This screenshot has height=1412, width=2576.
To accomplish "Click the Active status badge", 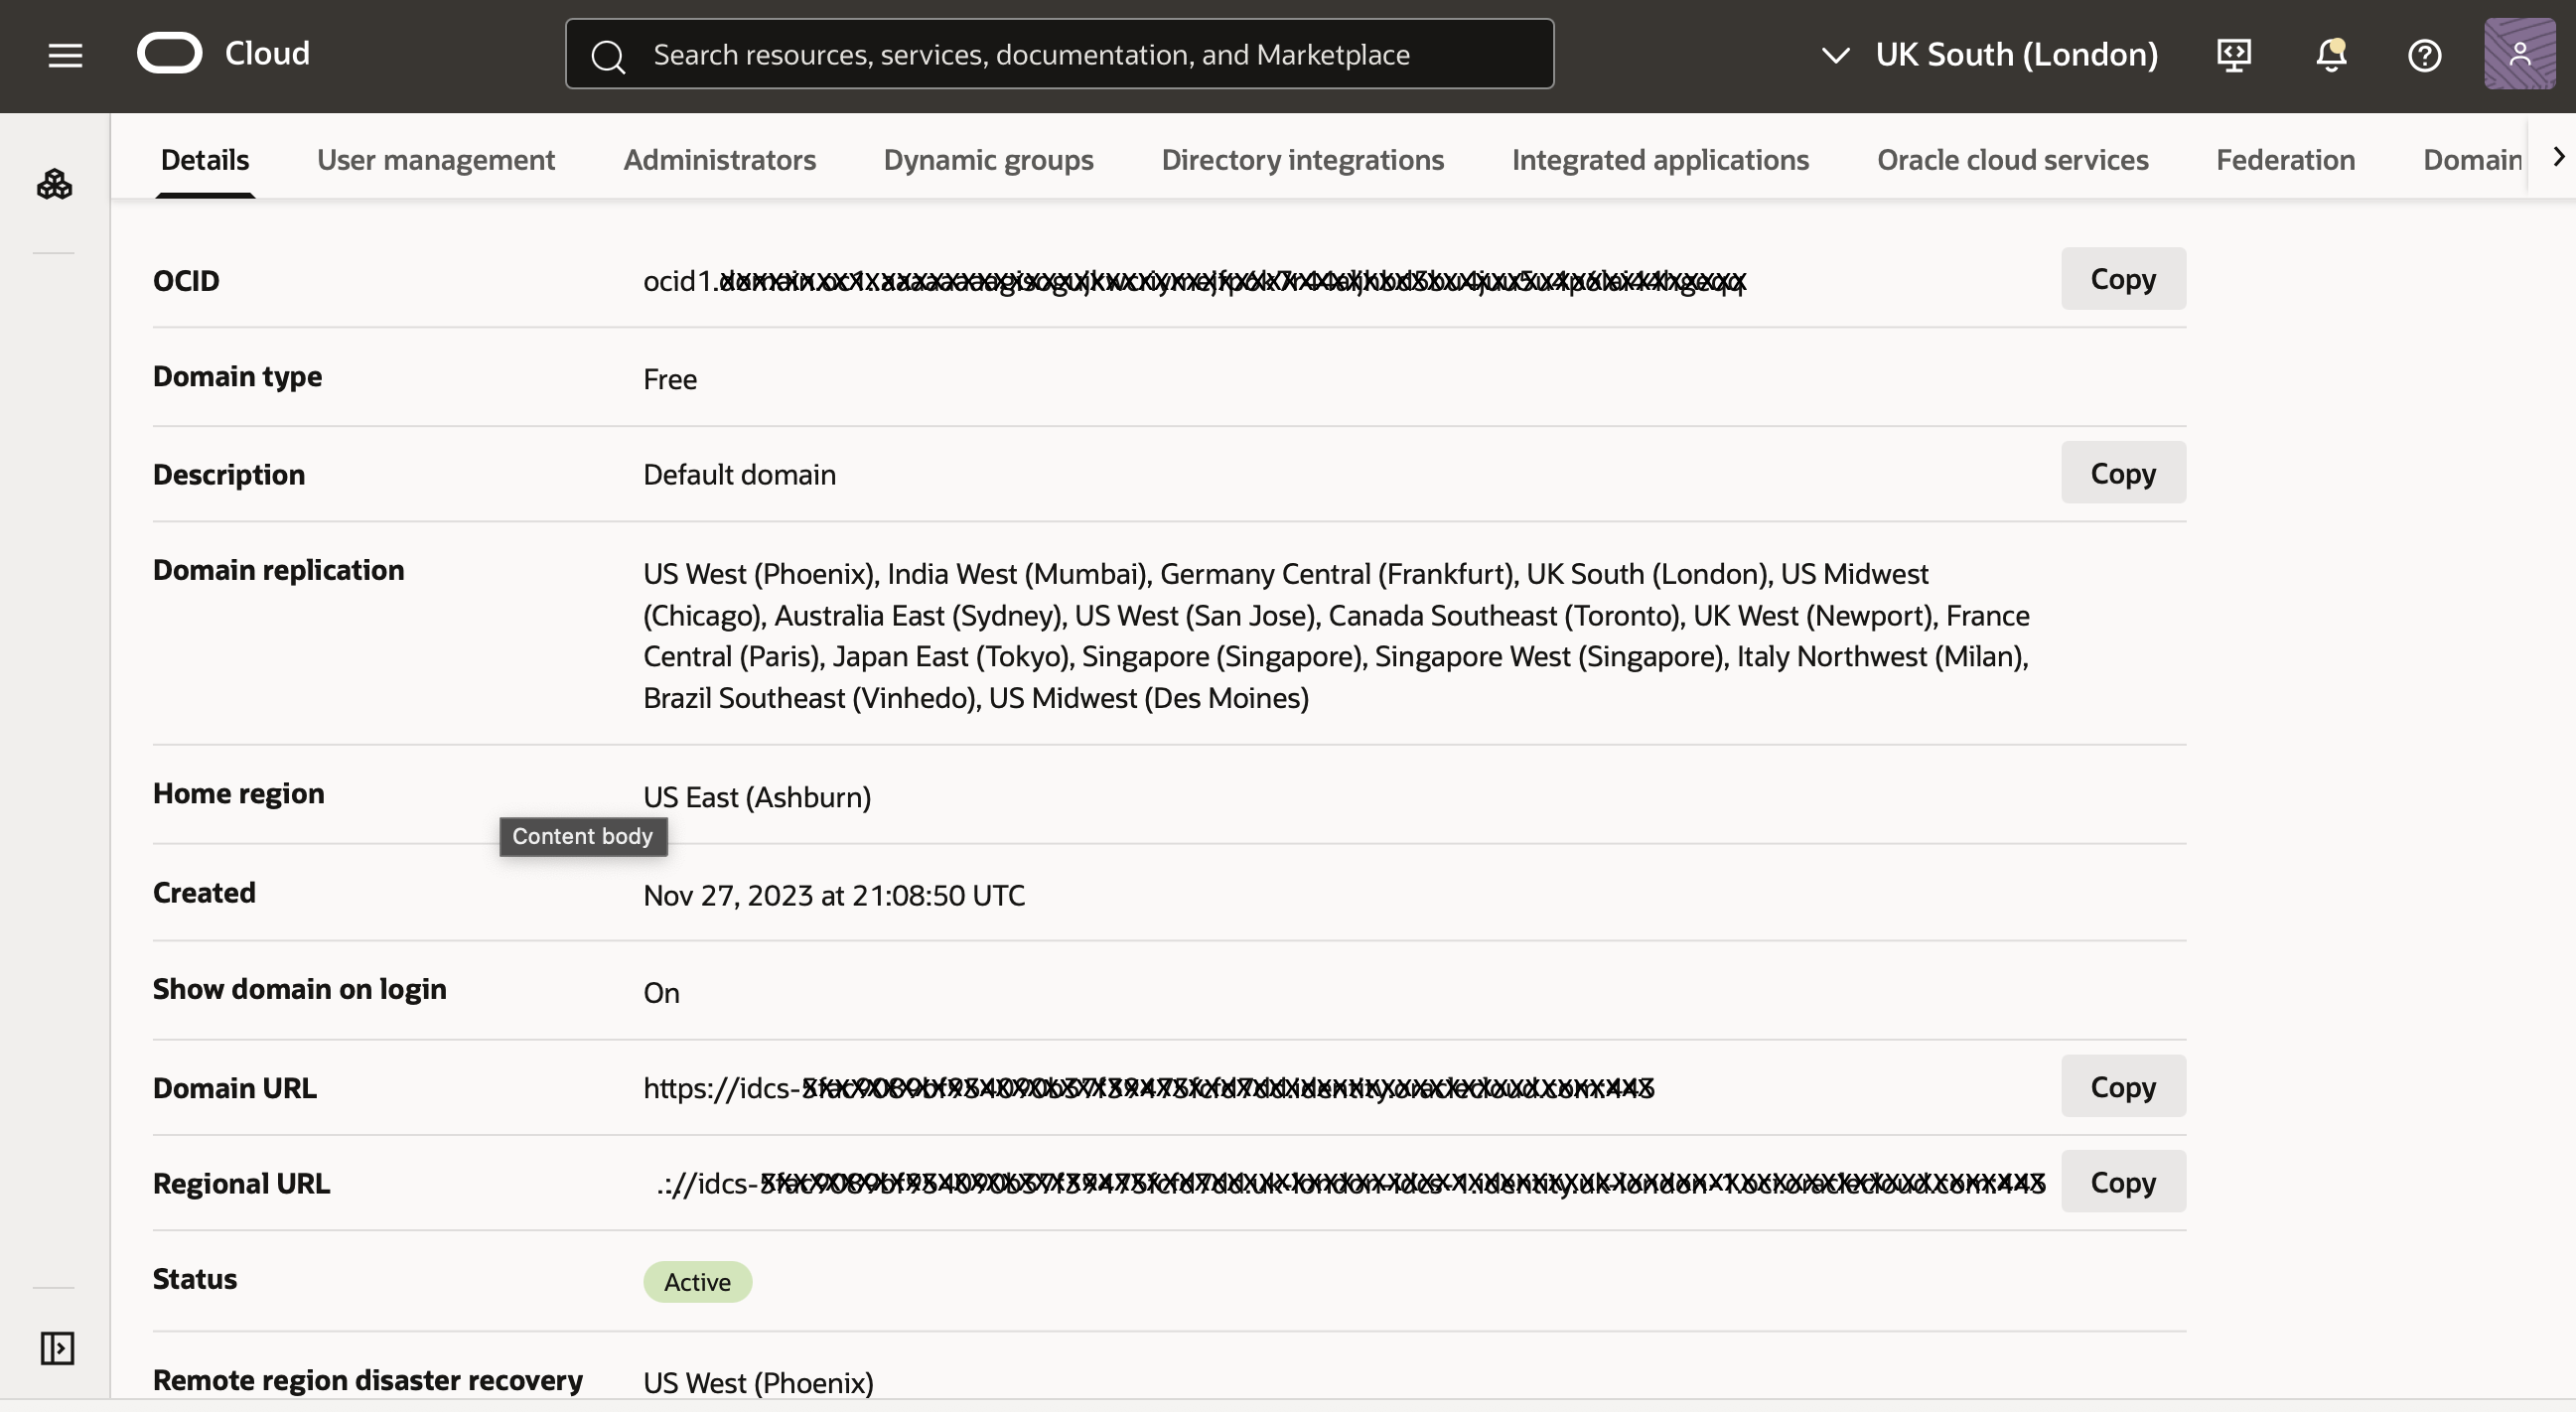I will [x=696, y=1281].
